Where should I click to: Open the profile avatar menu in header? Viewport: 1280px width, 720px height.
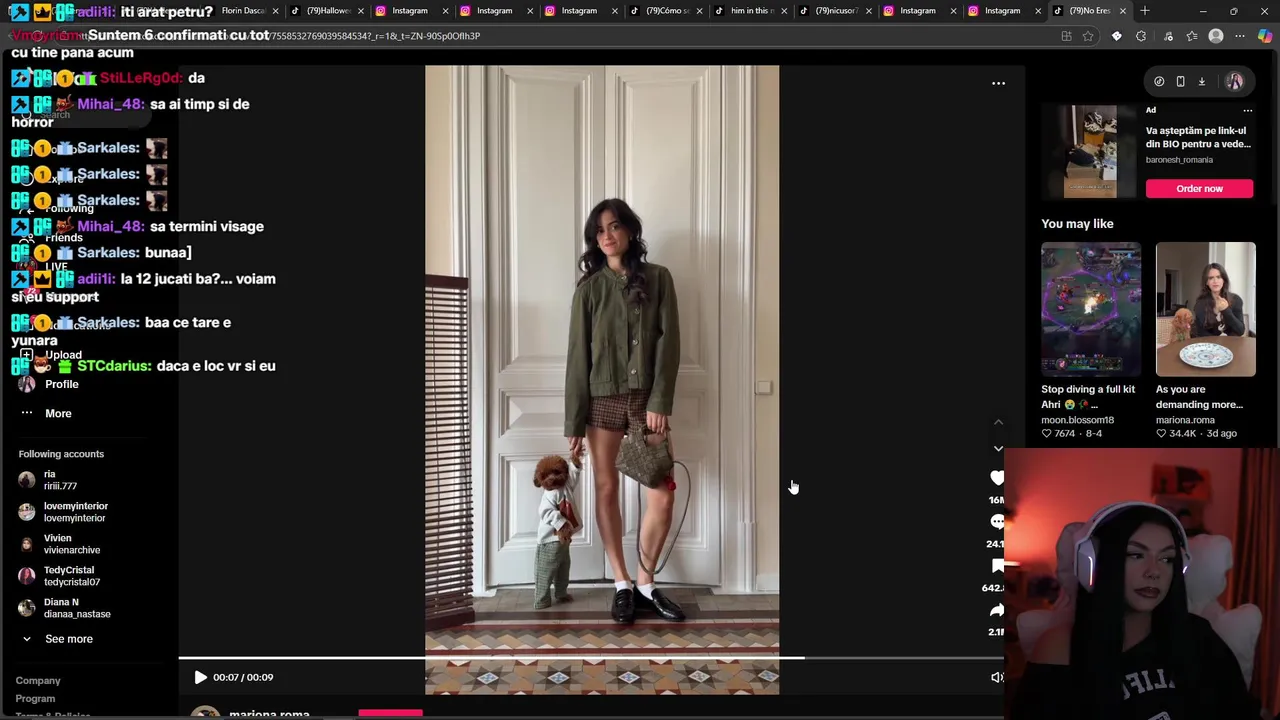click(1235, 82)
